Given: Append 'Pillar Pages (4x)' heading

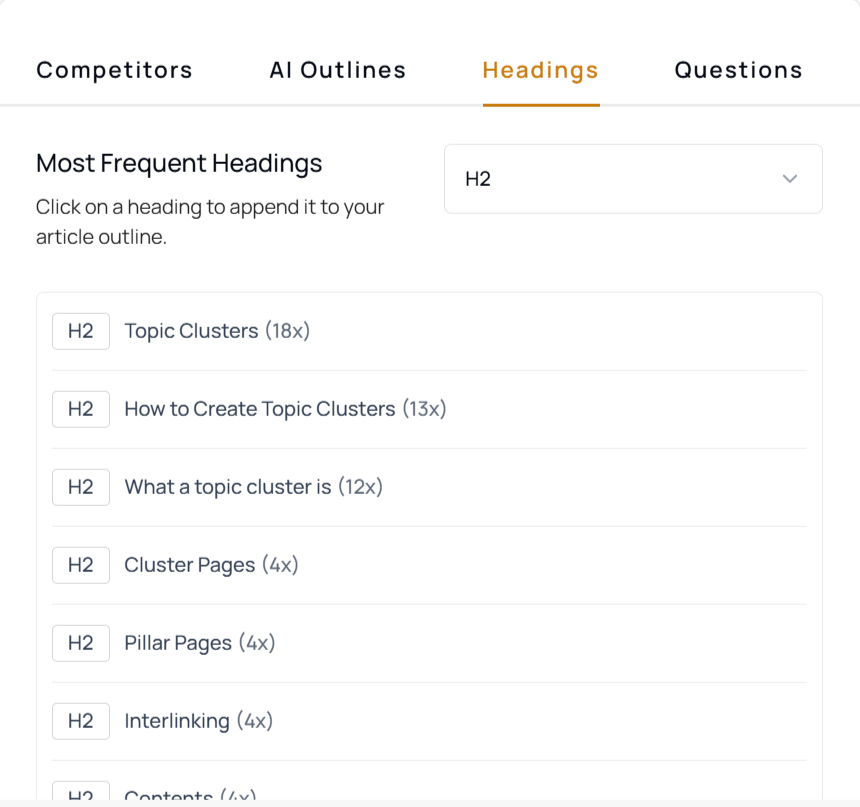Looking at the screenshot, I should pos(199,643).
